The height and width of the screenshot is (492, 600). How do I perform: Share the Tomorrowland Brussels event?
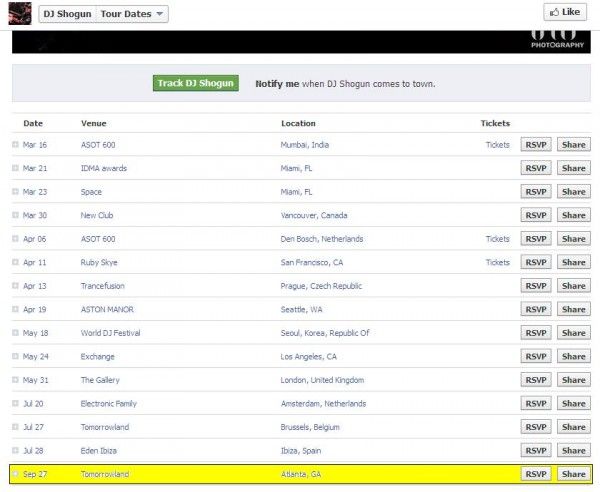coord(574,427)
